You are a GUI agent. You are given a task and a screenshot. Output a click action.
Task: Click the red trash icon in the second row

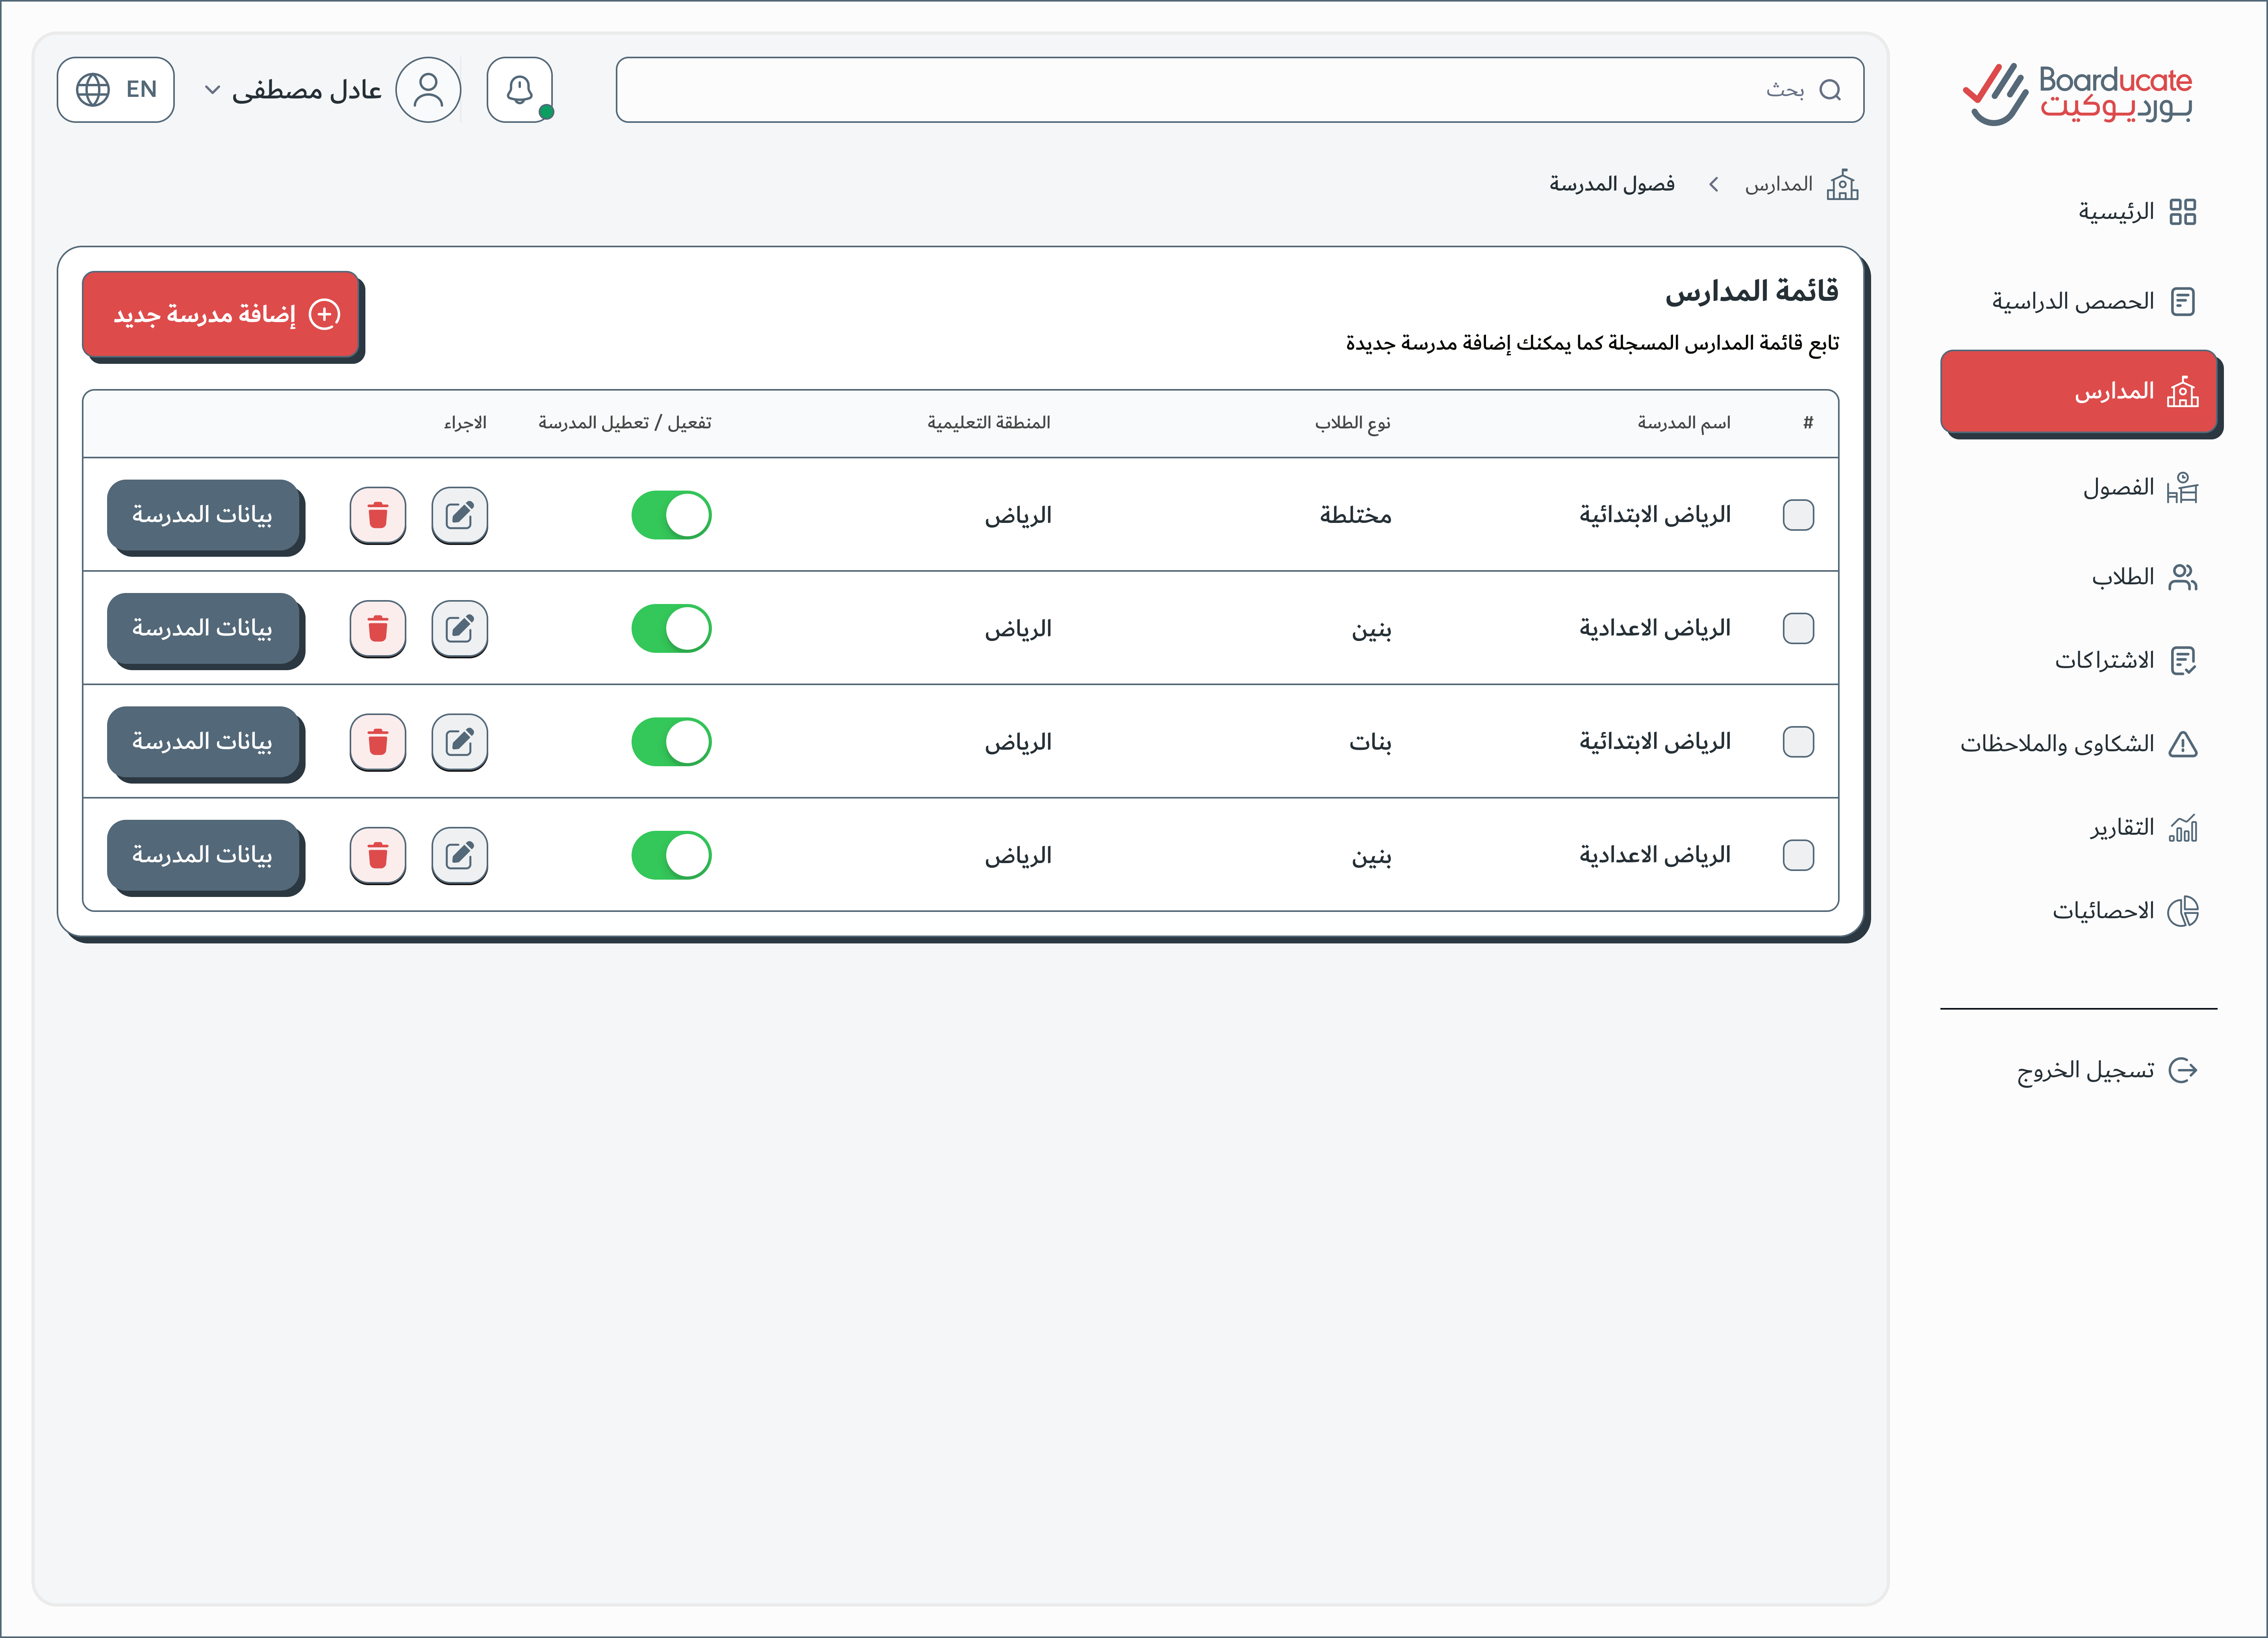[378, 628]
